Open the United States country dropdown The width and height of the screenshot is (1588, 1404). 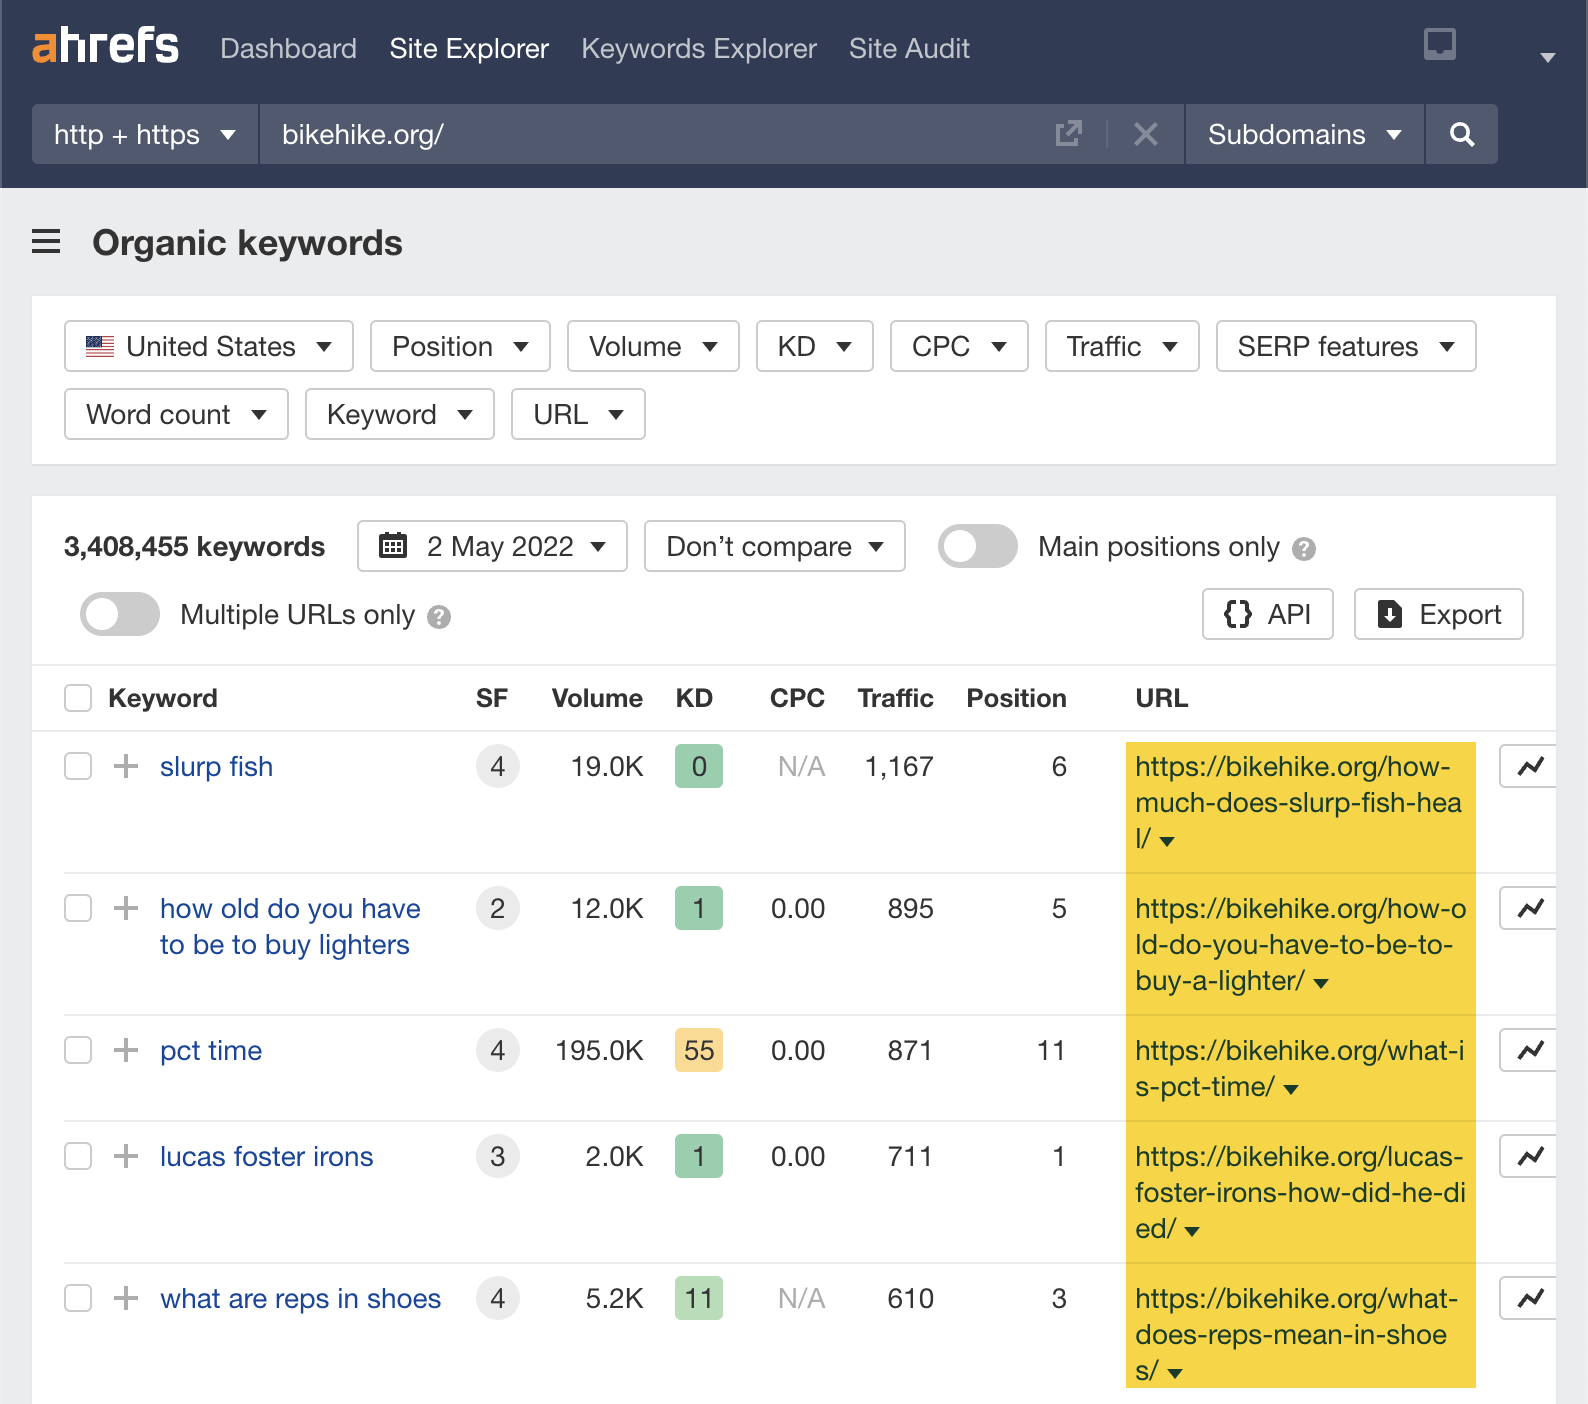click(x=209, y=347)
